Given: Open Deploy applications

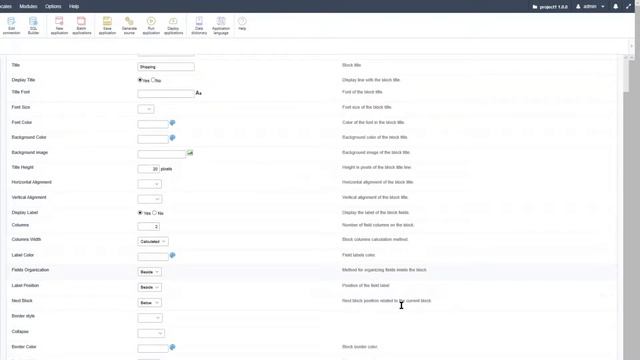Looking at the screenshot, I should (173, 25).
